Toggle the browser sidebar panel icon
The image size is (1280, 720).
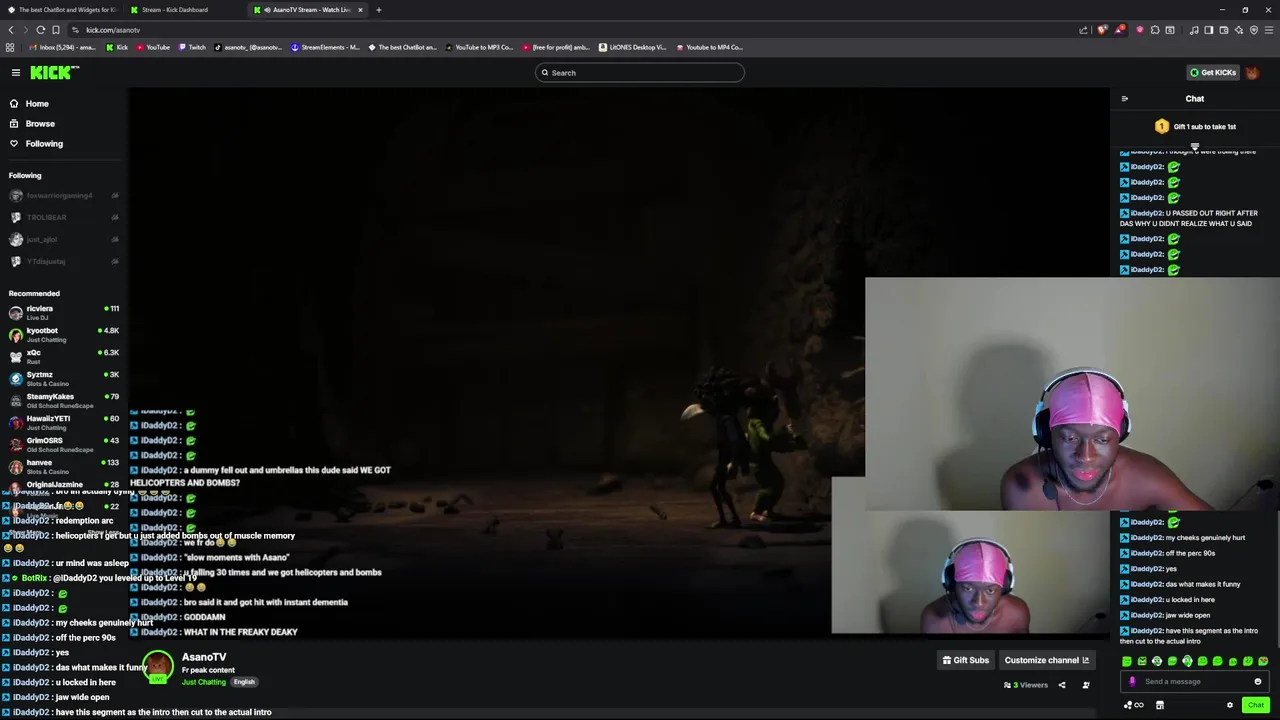click(1209, 30)
